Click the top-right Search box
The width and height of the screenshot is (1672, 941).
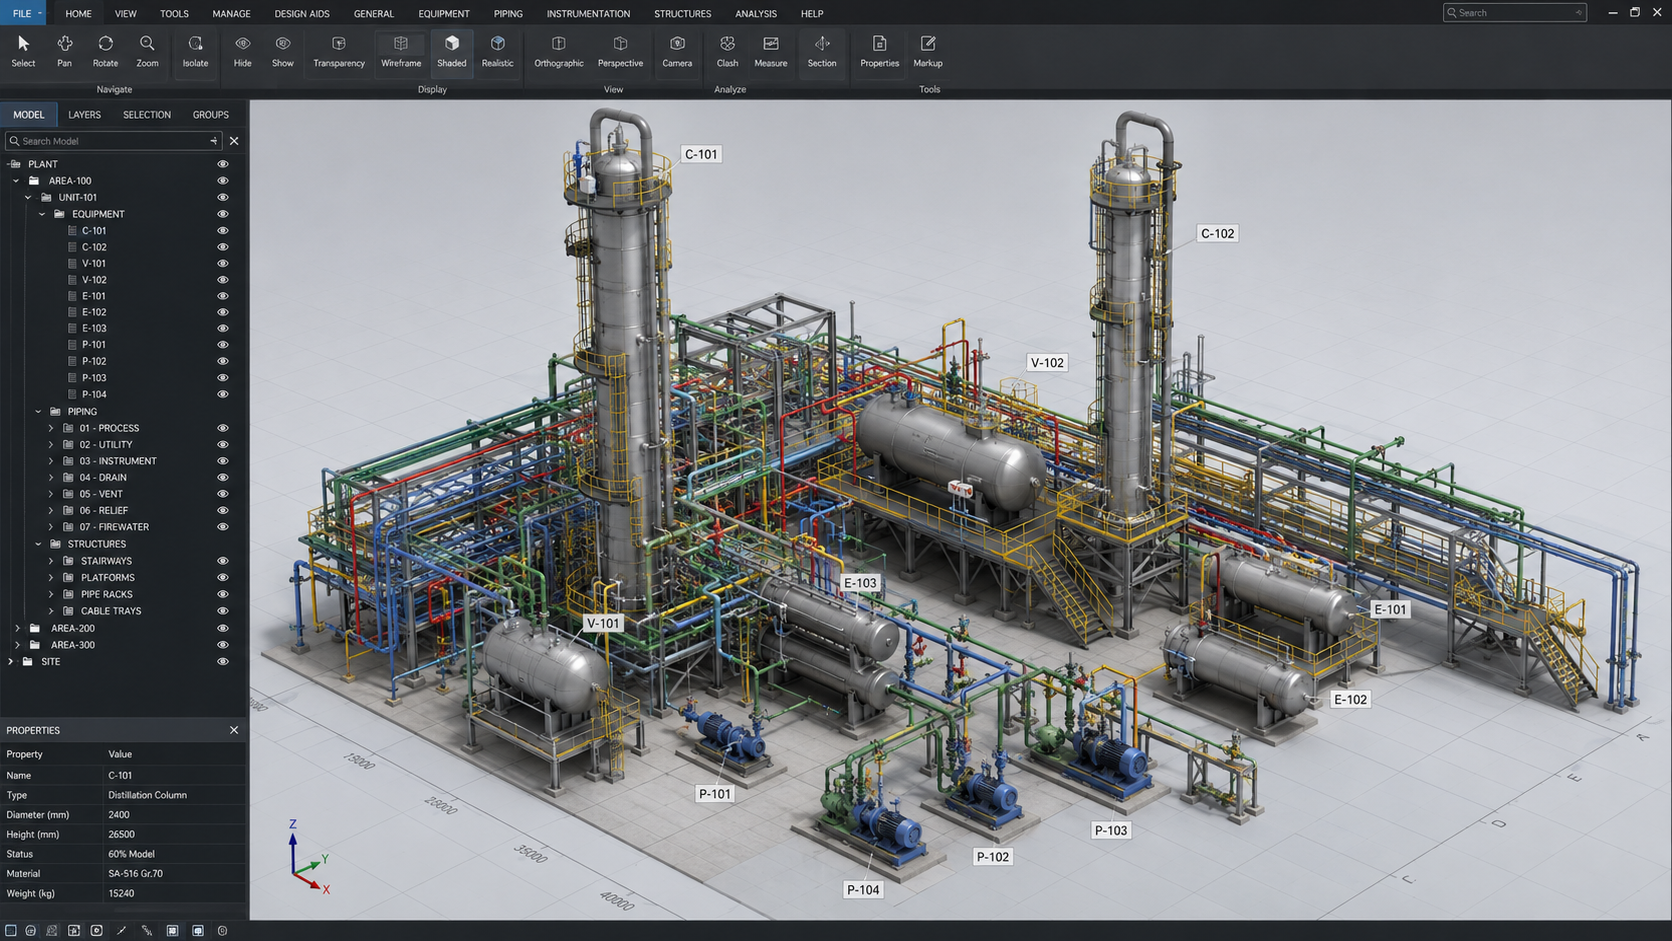(x=1514, y=13)
